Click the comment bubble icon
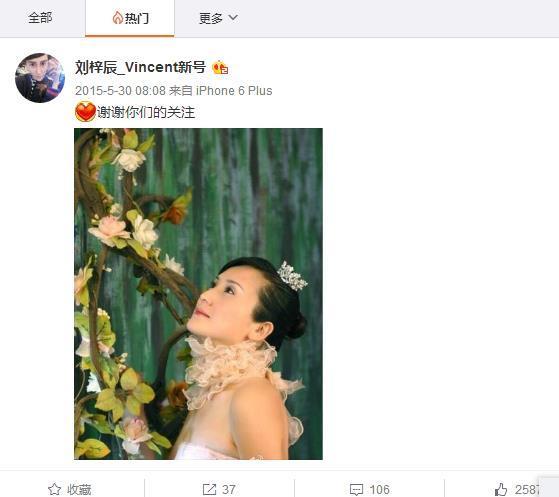This screenshot has width=559, height=497. pyautogui.click(x=356, y=490)
